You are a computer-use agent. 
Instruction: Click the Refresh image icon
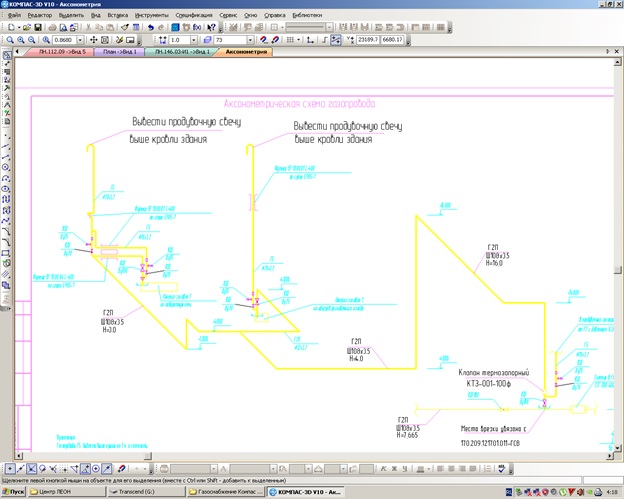(119, 40)
